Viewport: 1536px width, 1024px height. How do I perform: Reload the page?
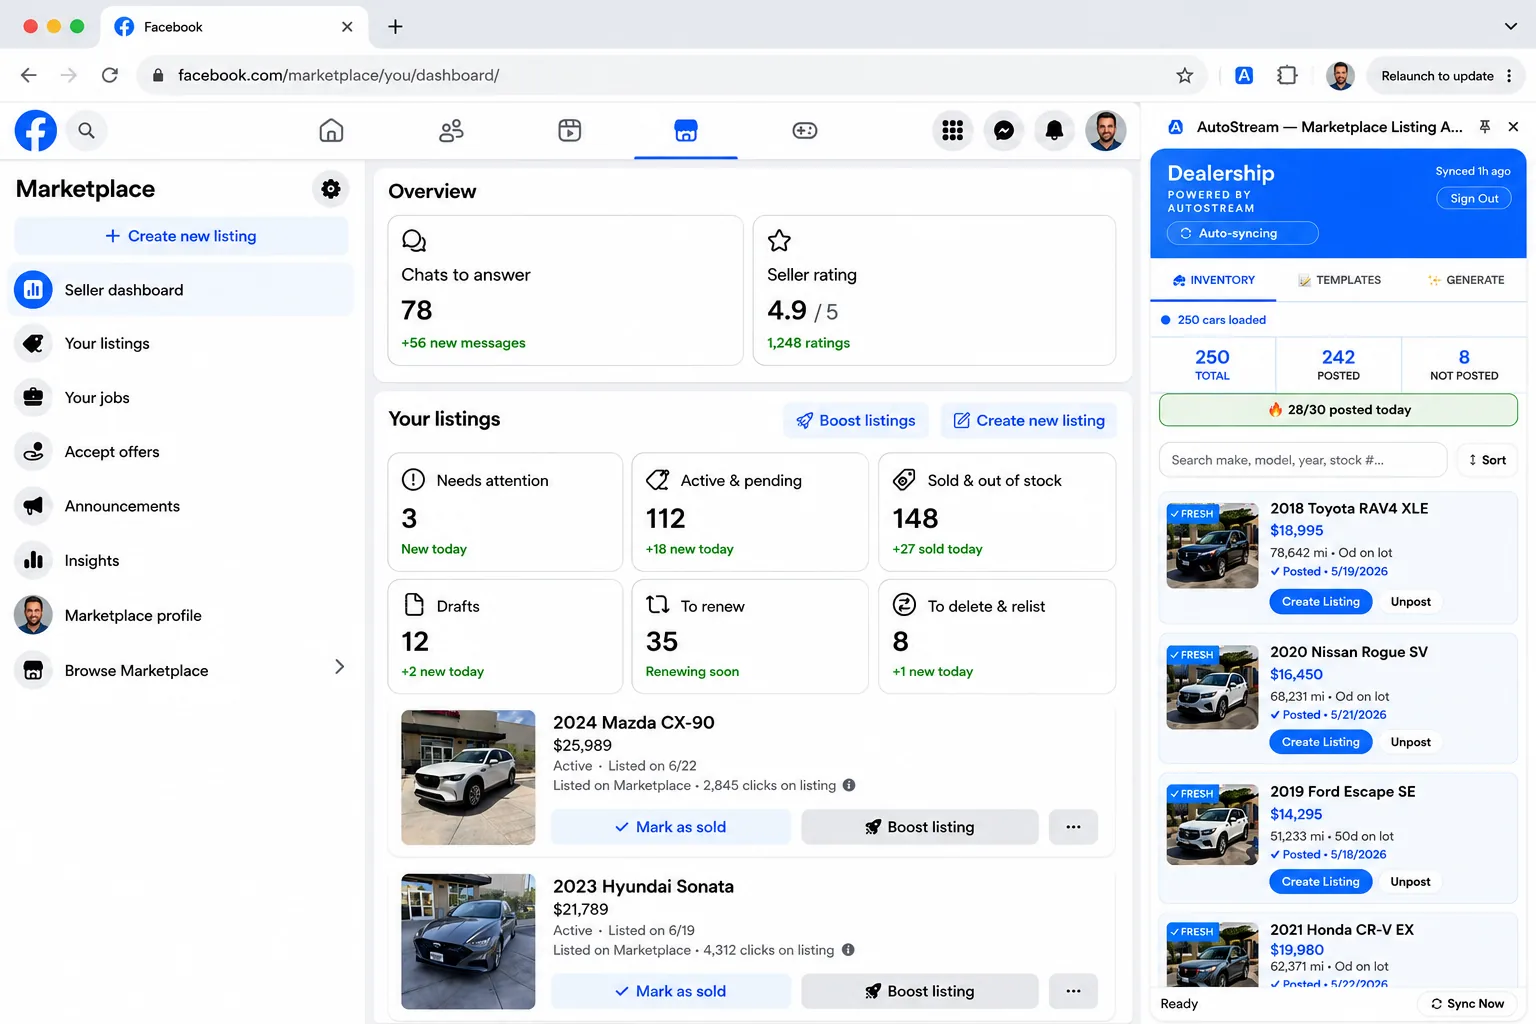click(110, 75)
